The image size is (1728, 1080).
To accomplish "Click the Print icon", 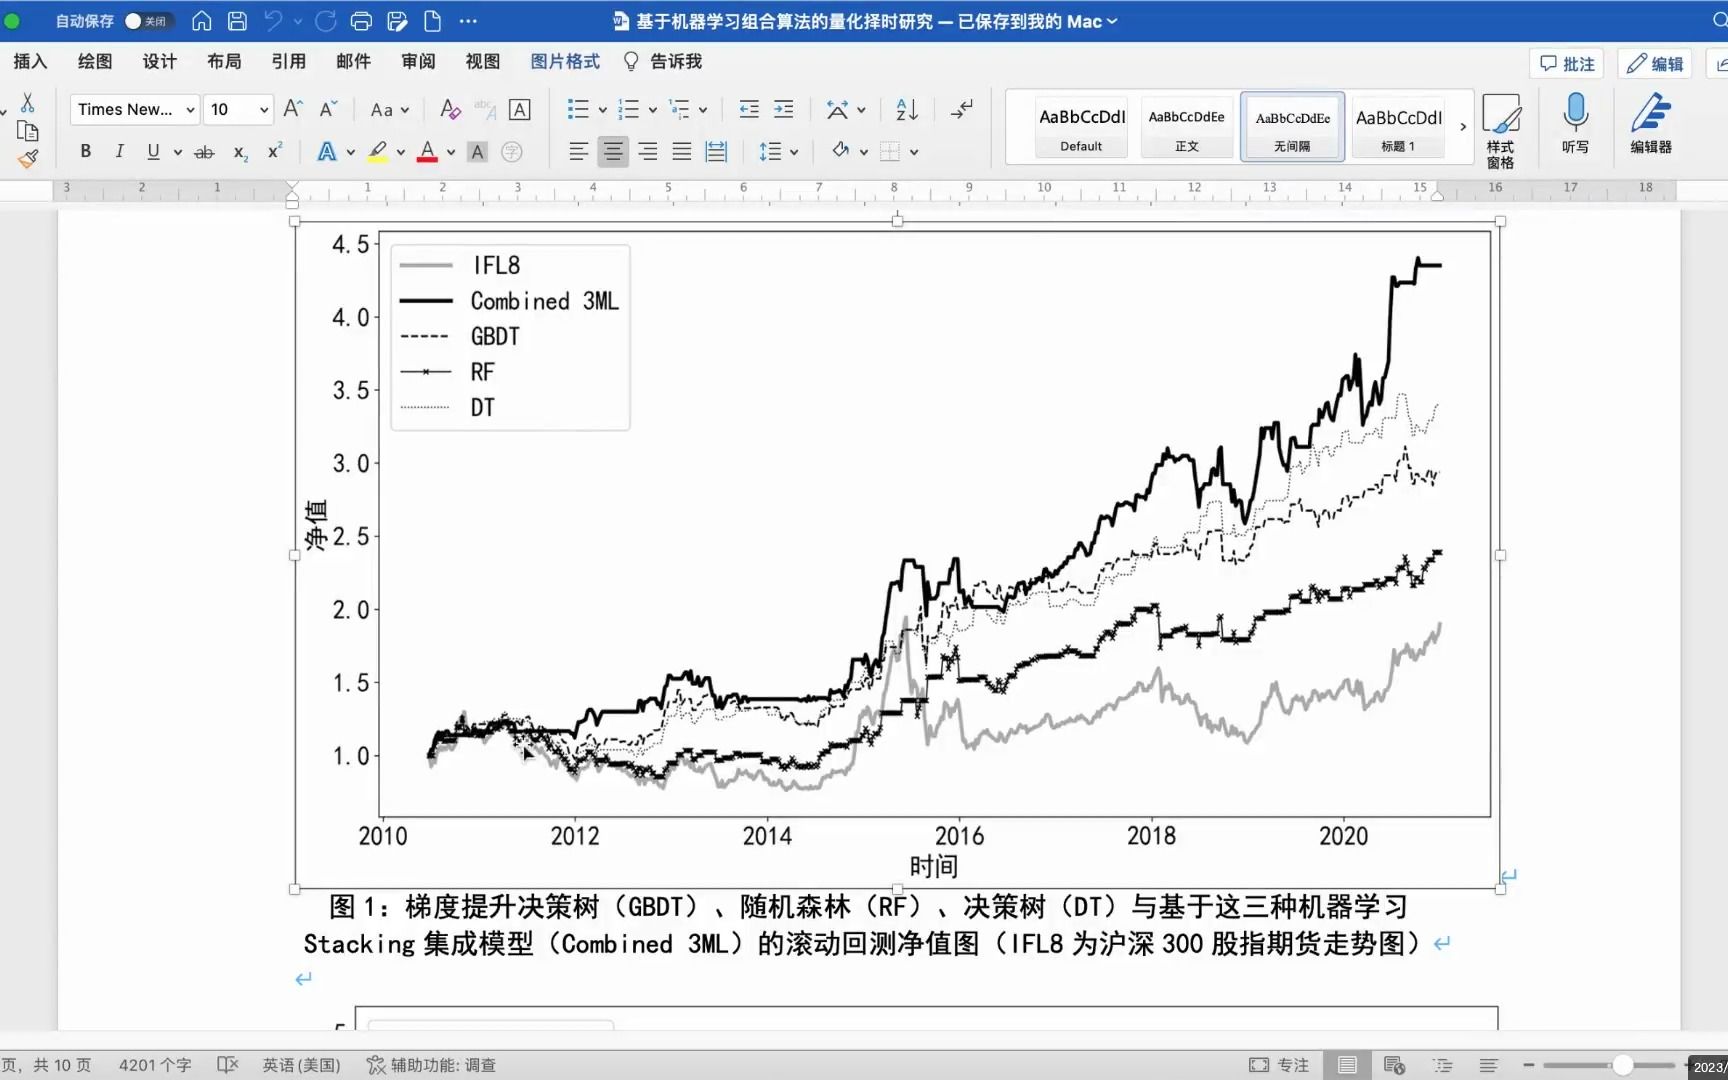I will tap(361, 21).
